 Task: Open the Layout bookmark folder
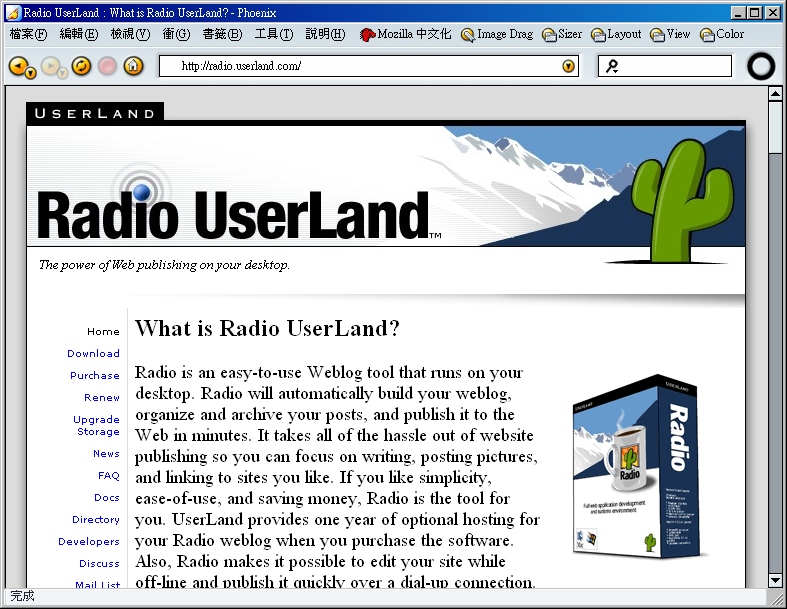coord(616,34)
